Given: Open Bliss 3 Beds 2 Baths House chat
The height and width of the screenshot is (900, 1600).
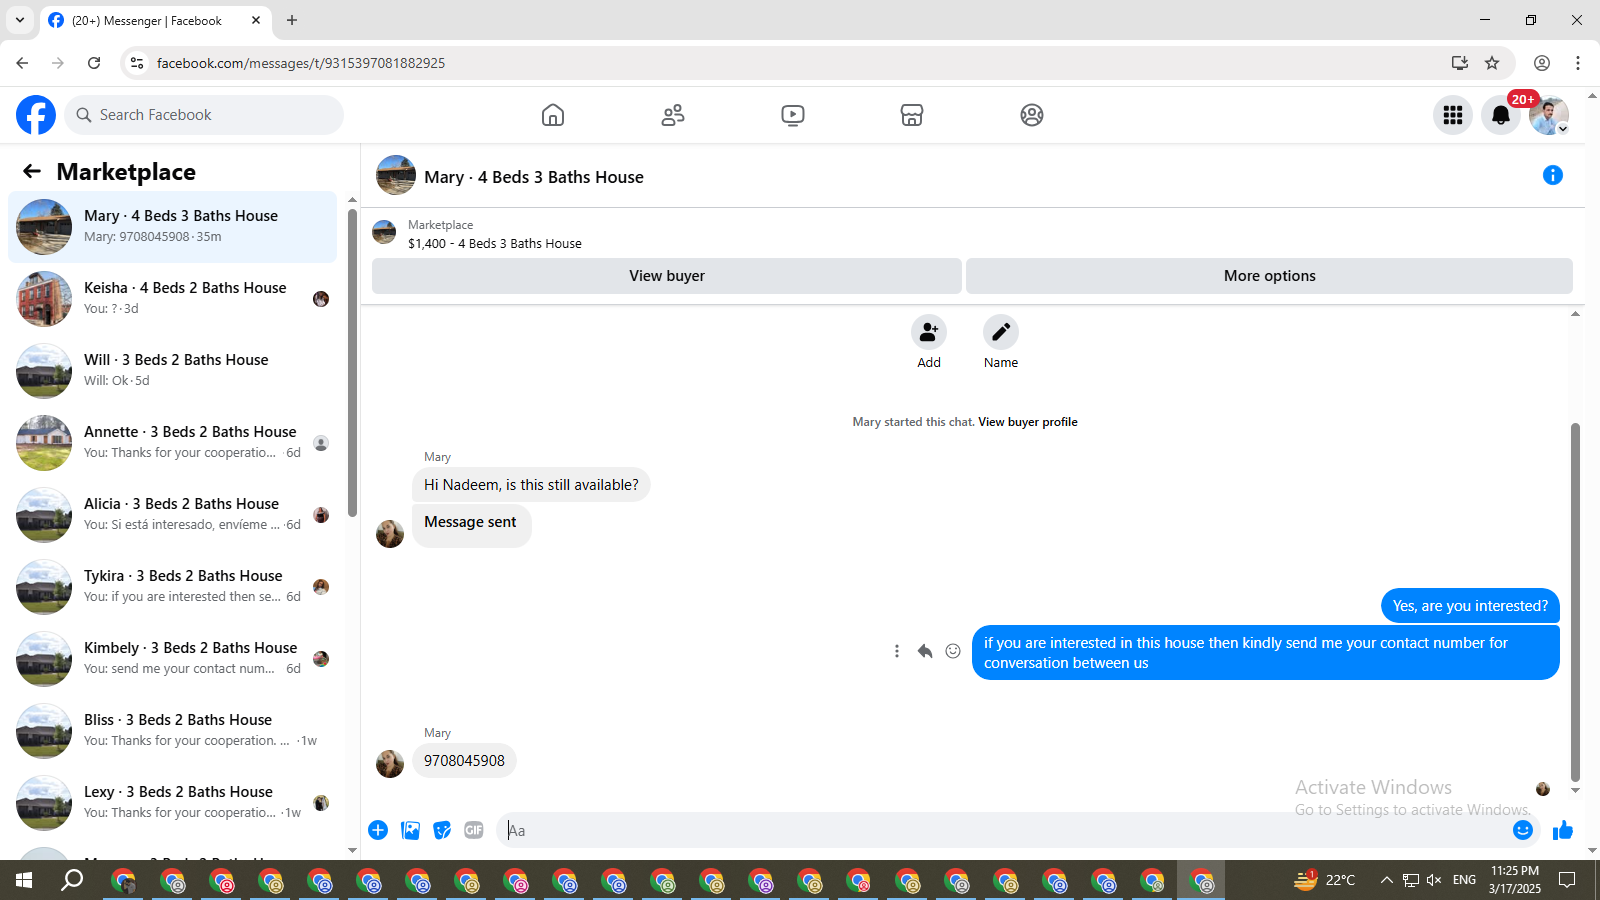Looking at the screenshot, I should [x=172, y=731].
